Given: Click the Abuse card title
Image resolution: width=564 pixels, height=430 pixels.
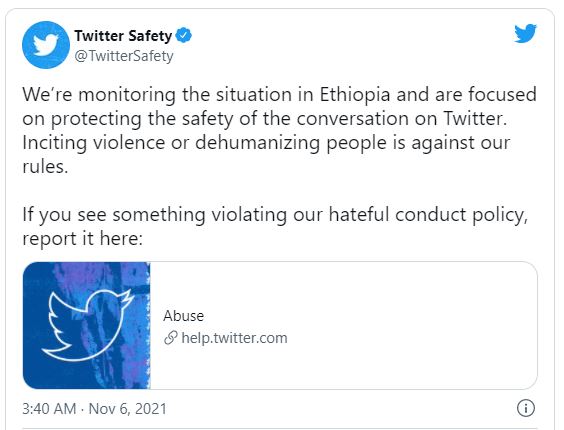Looking at the screenshot, I should [183, 316].
